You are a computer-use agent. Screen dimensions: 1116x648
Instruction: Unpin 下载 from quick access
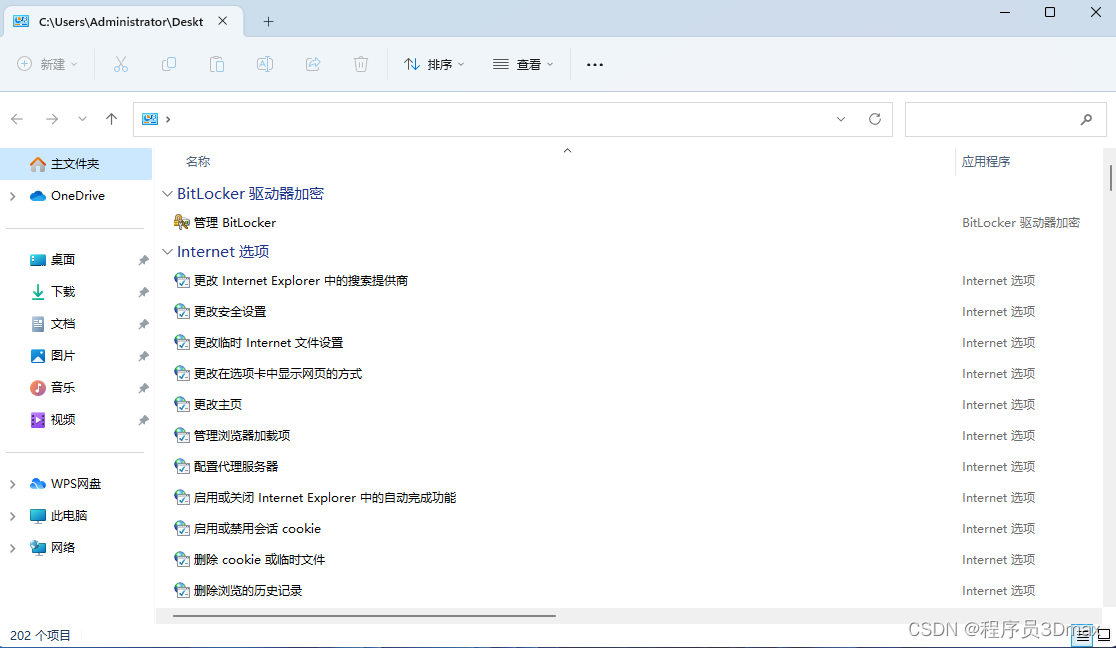pos(143,292)
